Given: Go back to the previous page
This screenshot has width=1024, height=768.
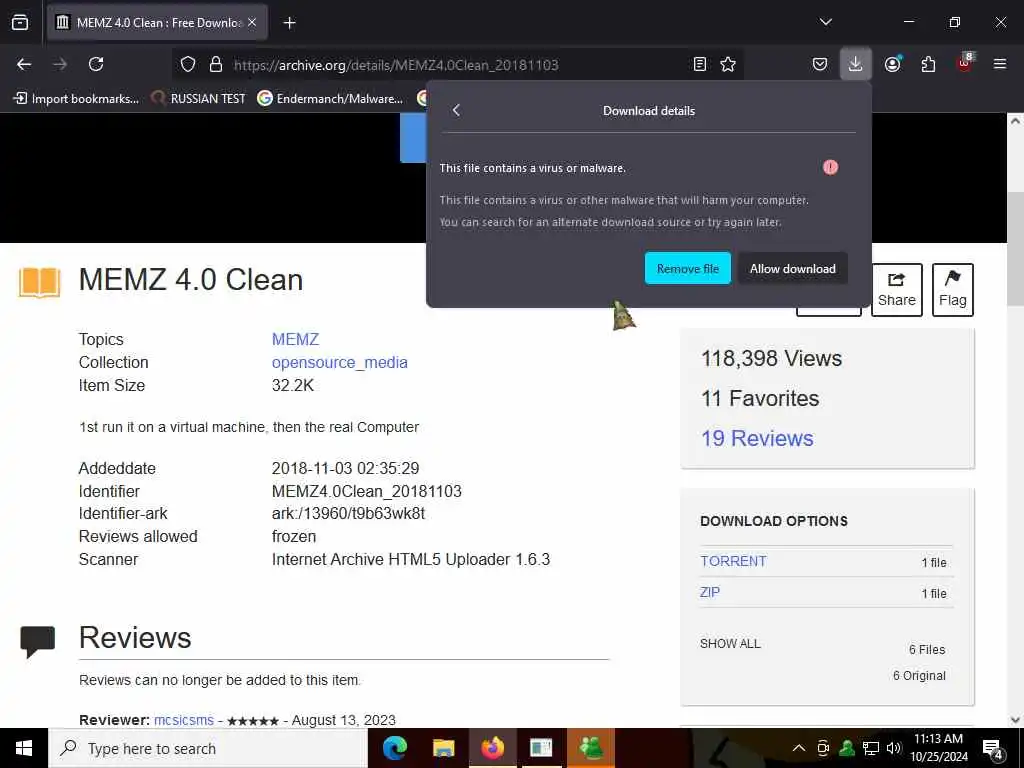Looking at the screenshot, I should pos(24,64).
